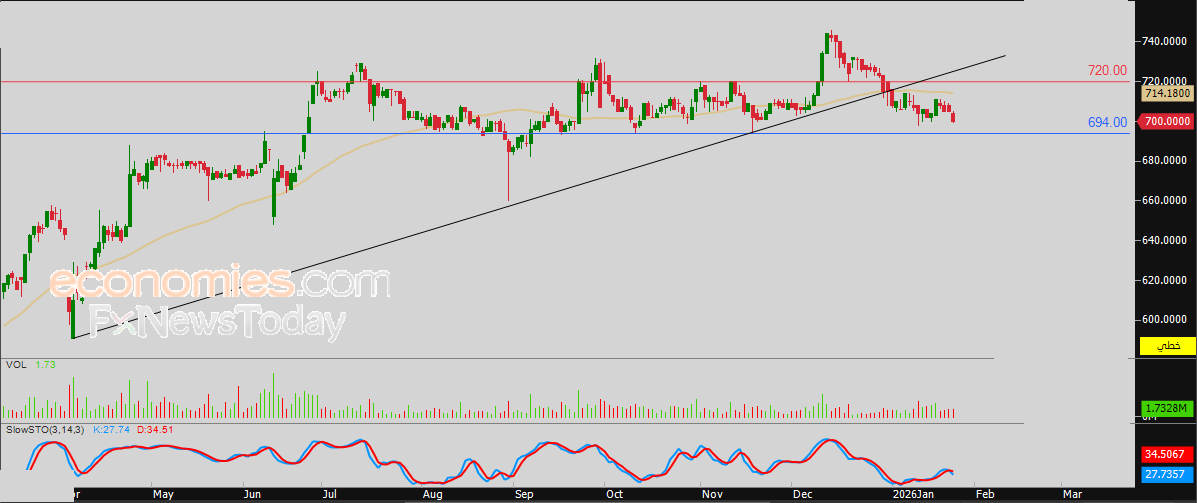The image size is (1197, 503).
Task: Click the yellow خطي scale label
Action: point(1167,347)
